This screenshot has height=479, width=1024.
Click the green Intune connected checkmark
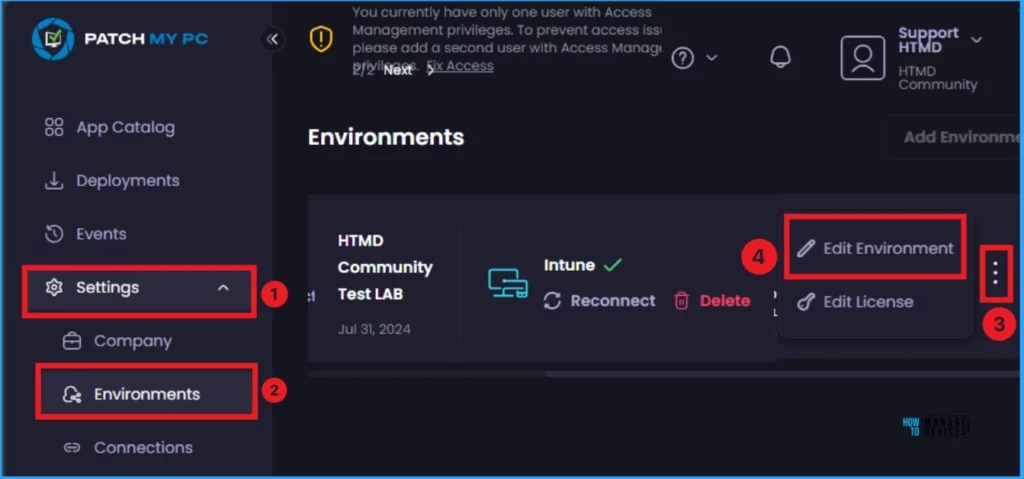[613, 265]
